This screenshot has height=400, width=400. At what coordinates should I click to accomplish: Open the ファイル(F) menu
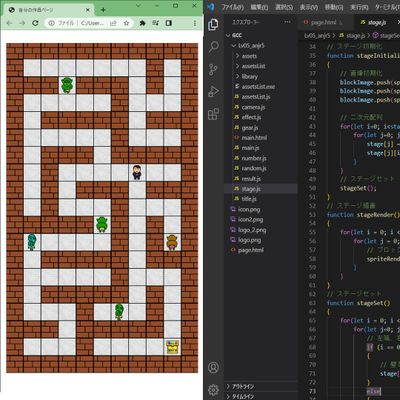tap(232, 7)
